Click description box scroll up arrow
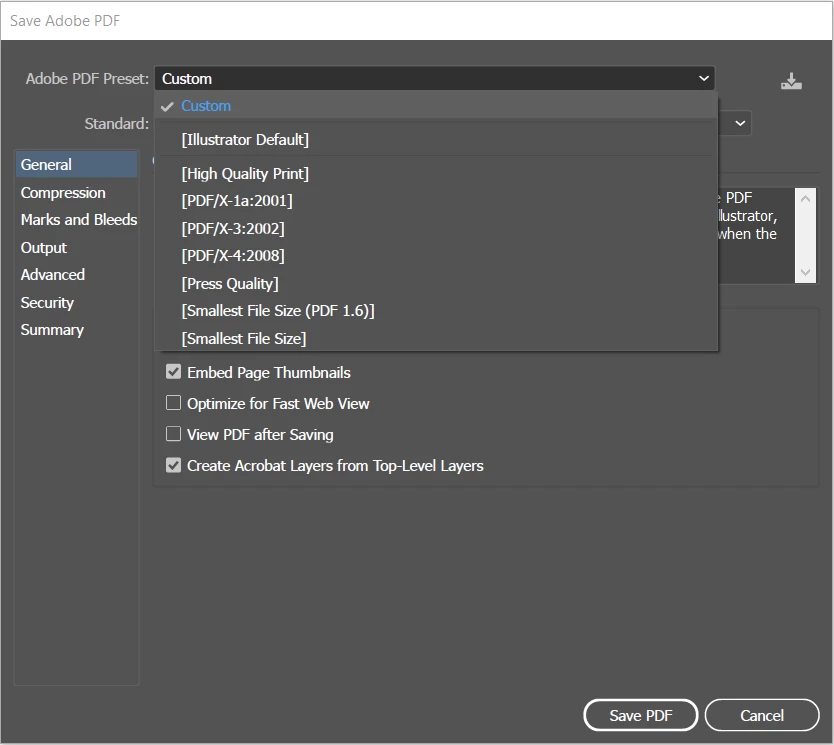The height and width of the screenshot is (745, 834). pyautogui.click(x=805, y=199)
